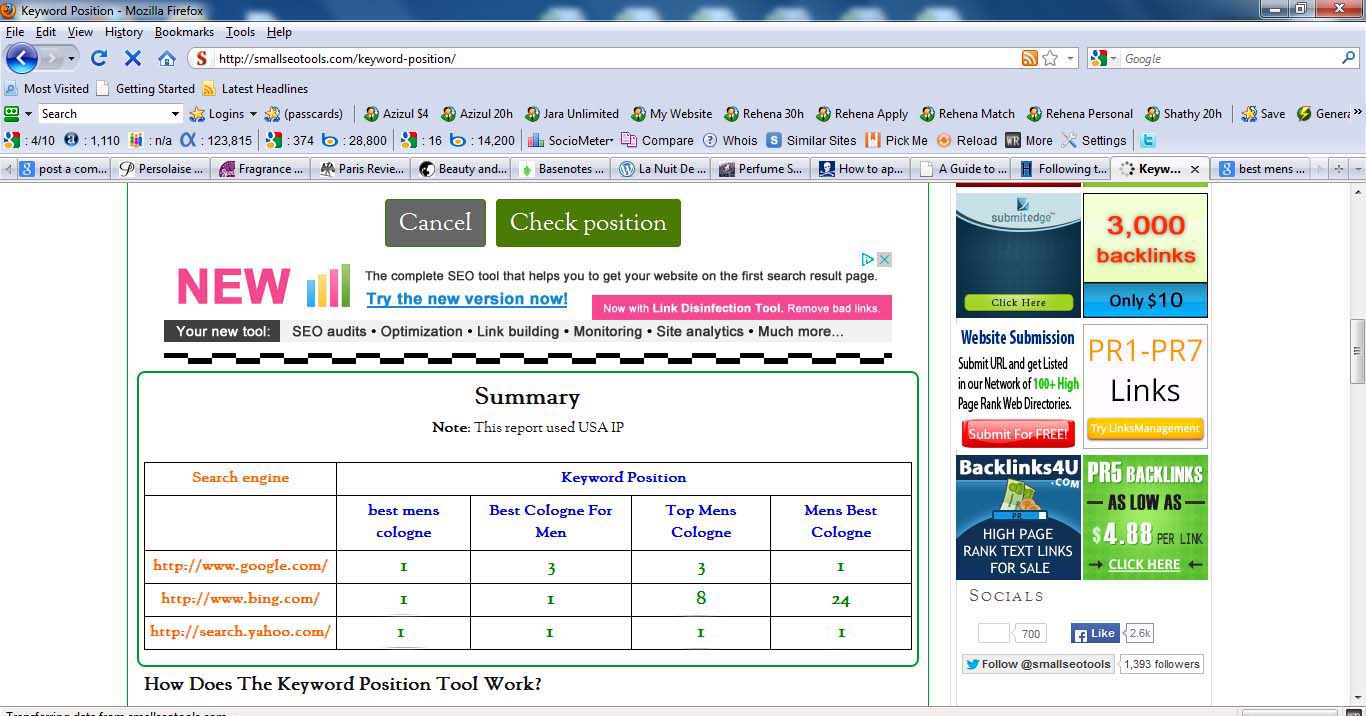This screenshot has height=716, width=1366.
Task: Go back with the browser Back arrow
Action: pyautogui.click(x=22, y=58)
